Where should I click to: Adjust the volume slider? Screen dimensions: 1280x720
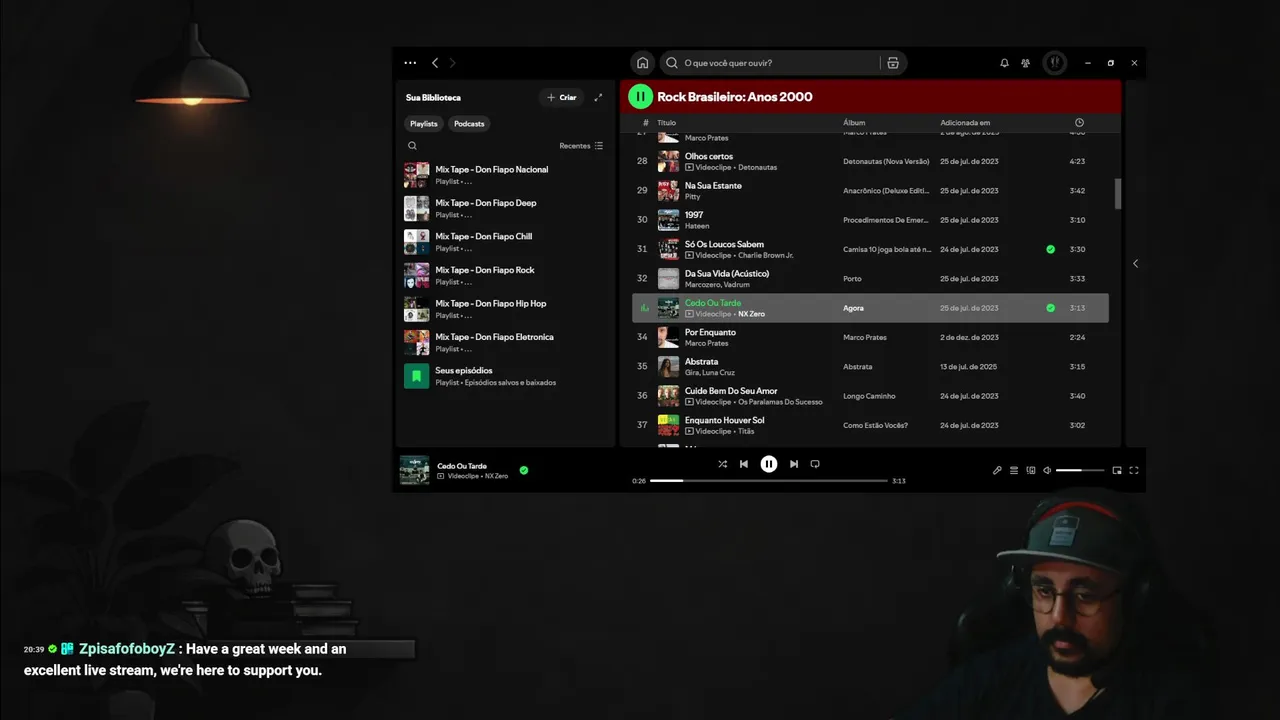1080,470
